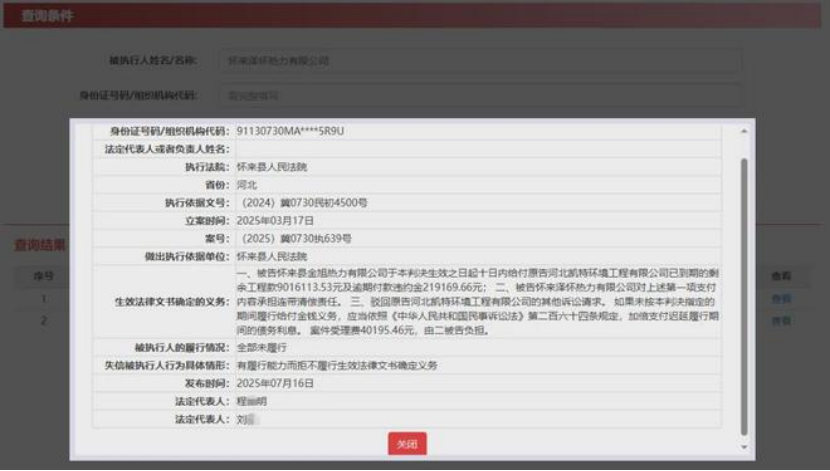Select case number (2025)冀0730执639号
The image size is (830, 471).
click(294, 239)
